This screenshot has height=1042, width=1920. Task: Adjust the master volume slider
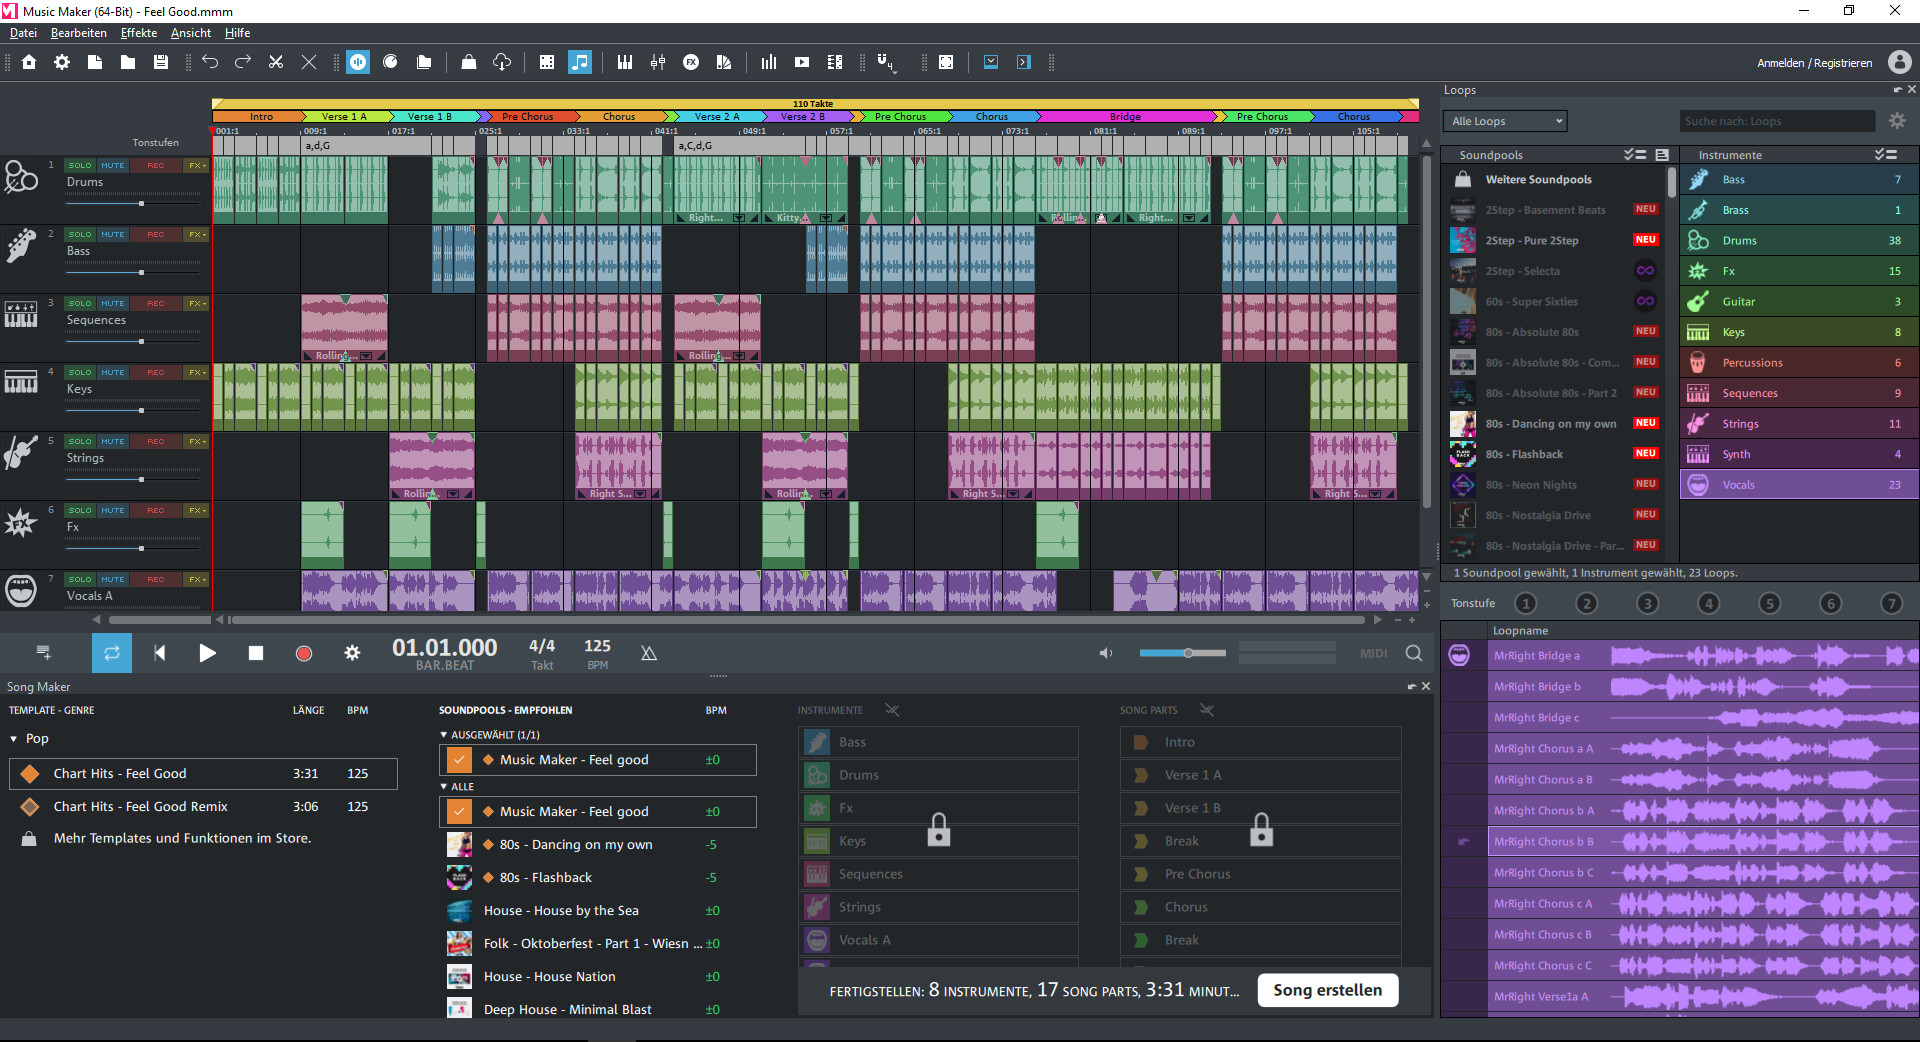click(x=1188, y=653)
